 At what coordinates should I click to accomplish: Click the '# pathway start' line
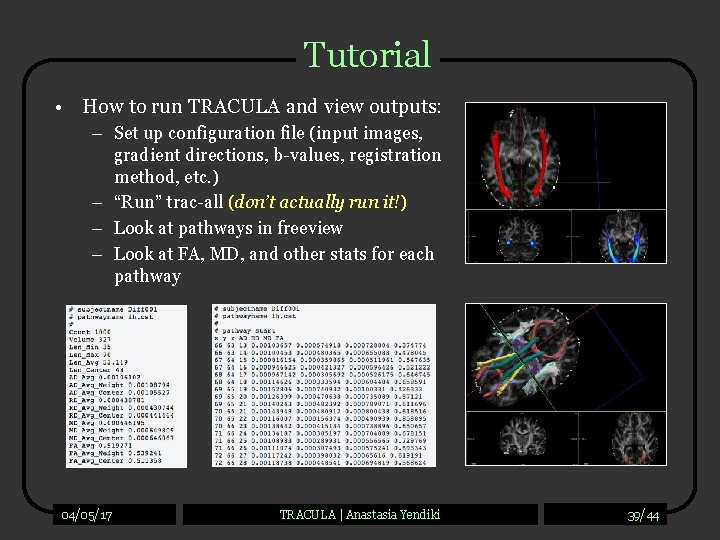245,331
